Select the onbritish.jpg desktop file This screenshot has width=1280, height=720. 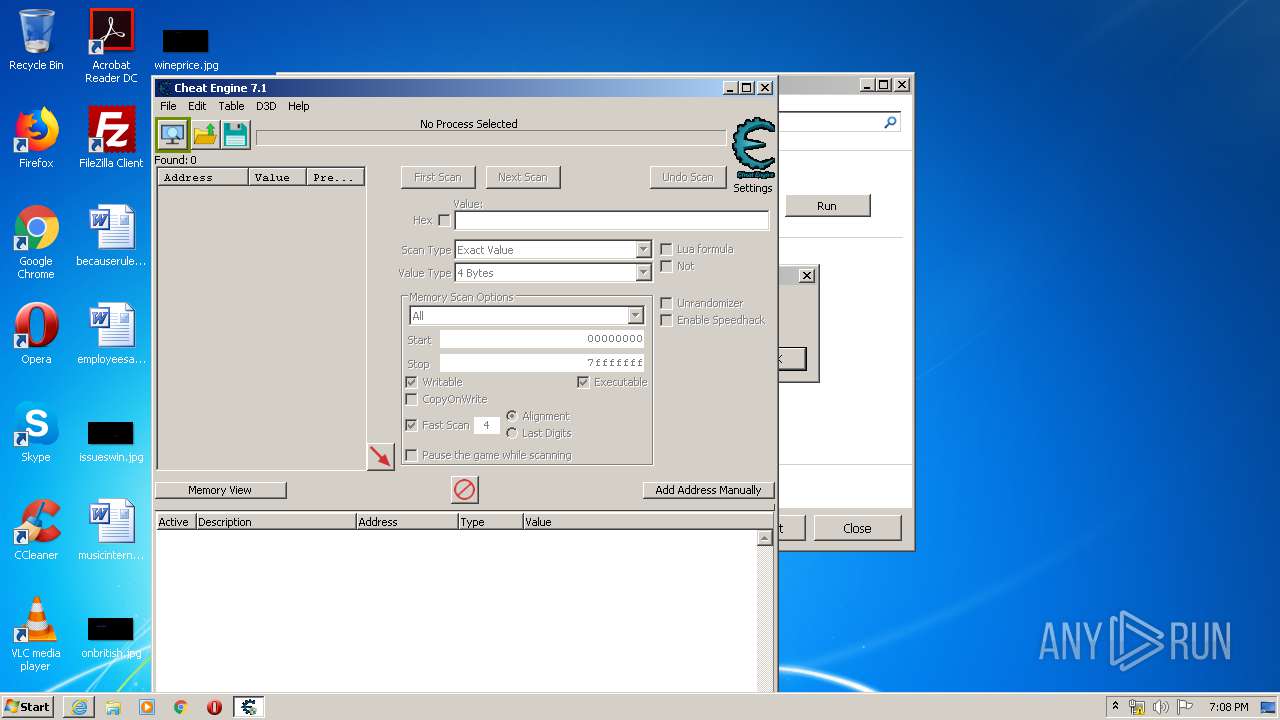coord(111,638)
